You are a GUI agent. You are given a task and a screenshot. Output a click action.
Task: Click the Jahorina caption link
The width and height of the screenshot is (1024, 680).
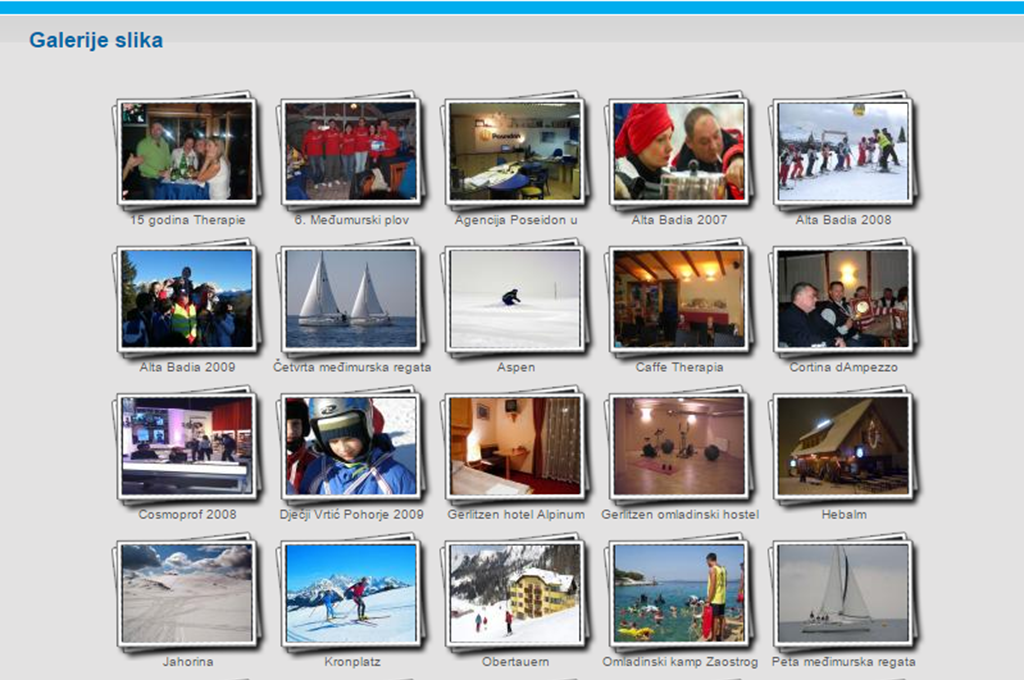pyautogui.click(x=188, y=662)
